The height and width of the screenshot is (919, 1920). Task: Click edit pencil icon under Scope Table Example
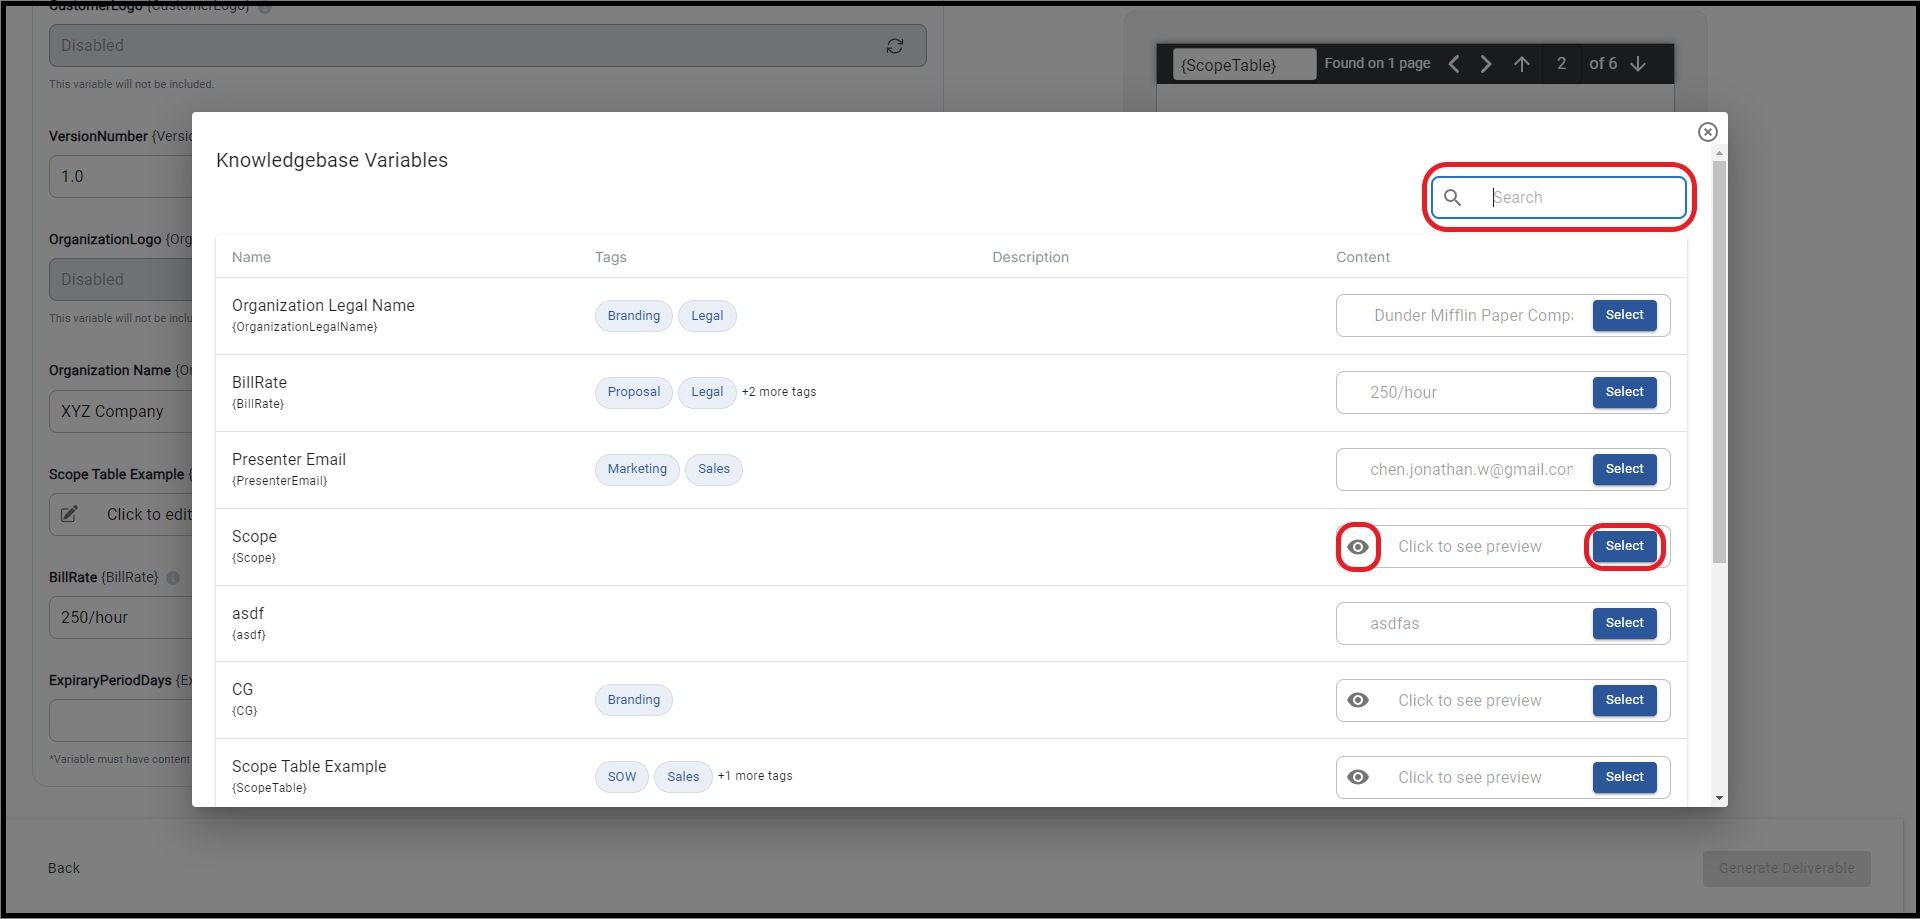[x=69, y=514]
